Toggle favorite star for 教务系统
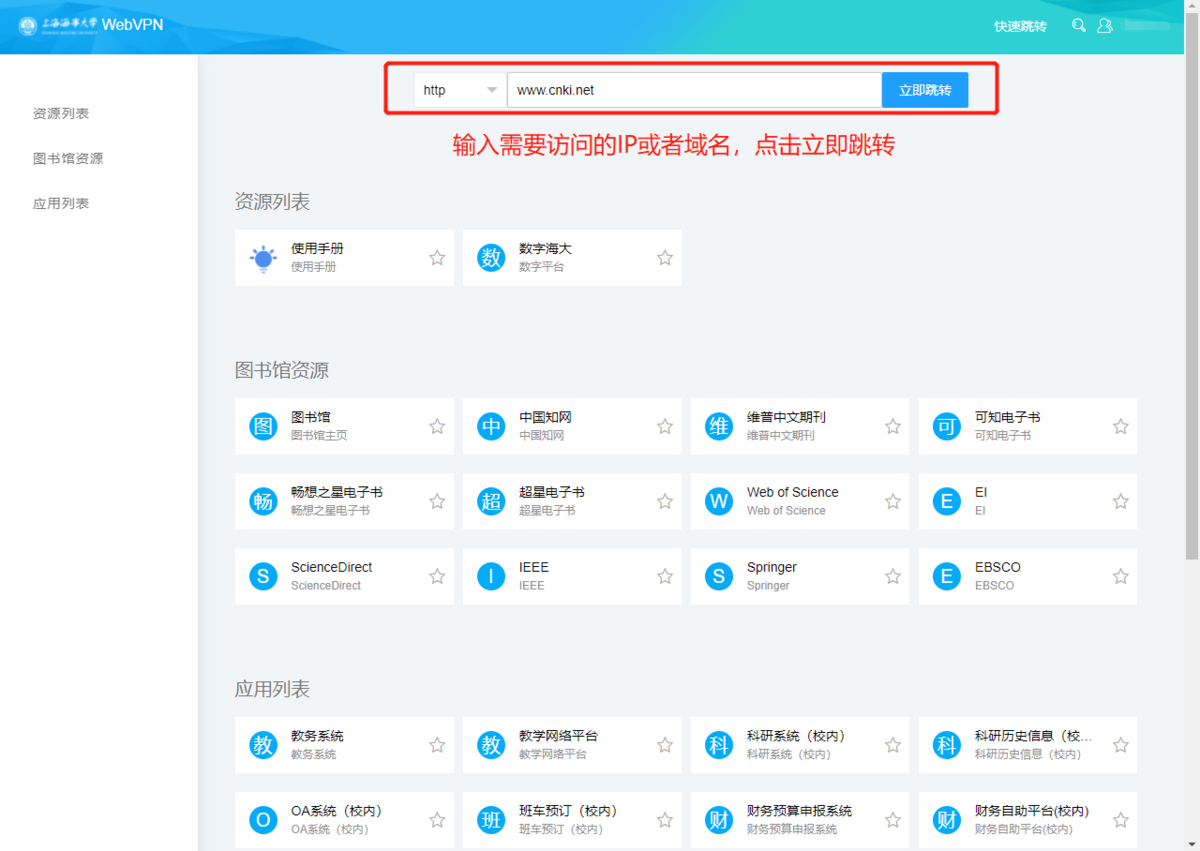 (437, 745)
